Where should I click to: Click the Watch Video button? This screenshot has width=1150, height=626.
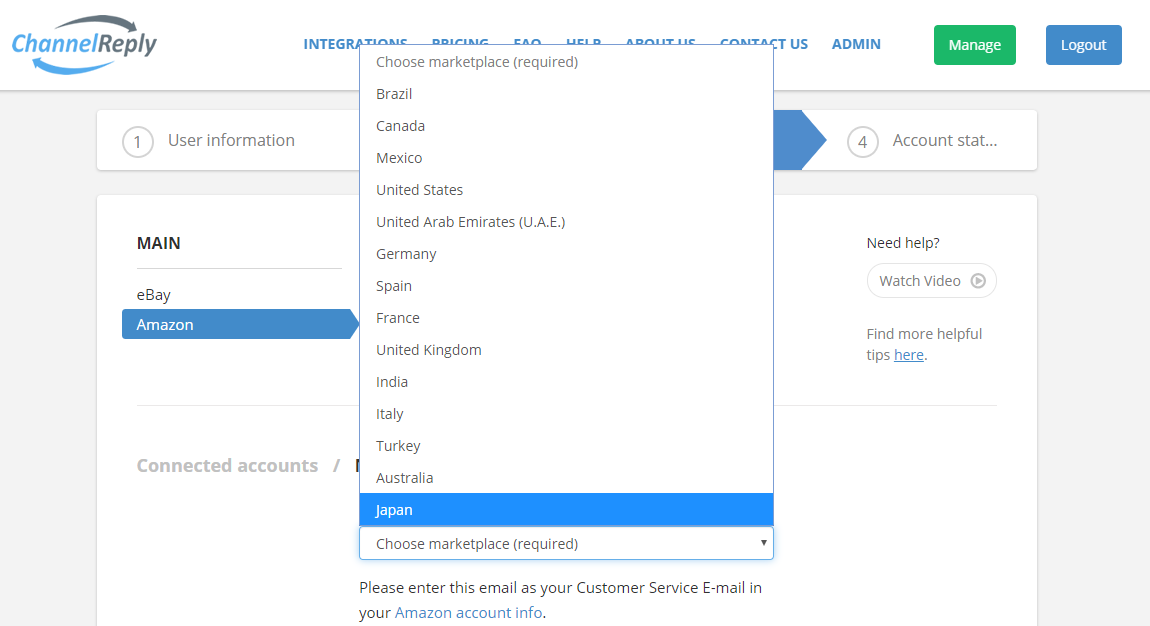point(931,281)
